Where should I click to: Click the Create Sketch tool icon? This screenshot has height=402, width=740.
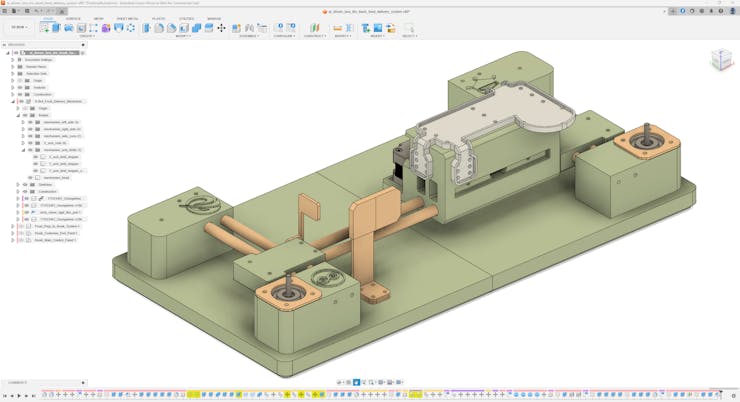coord(44,28)
